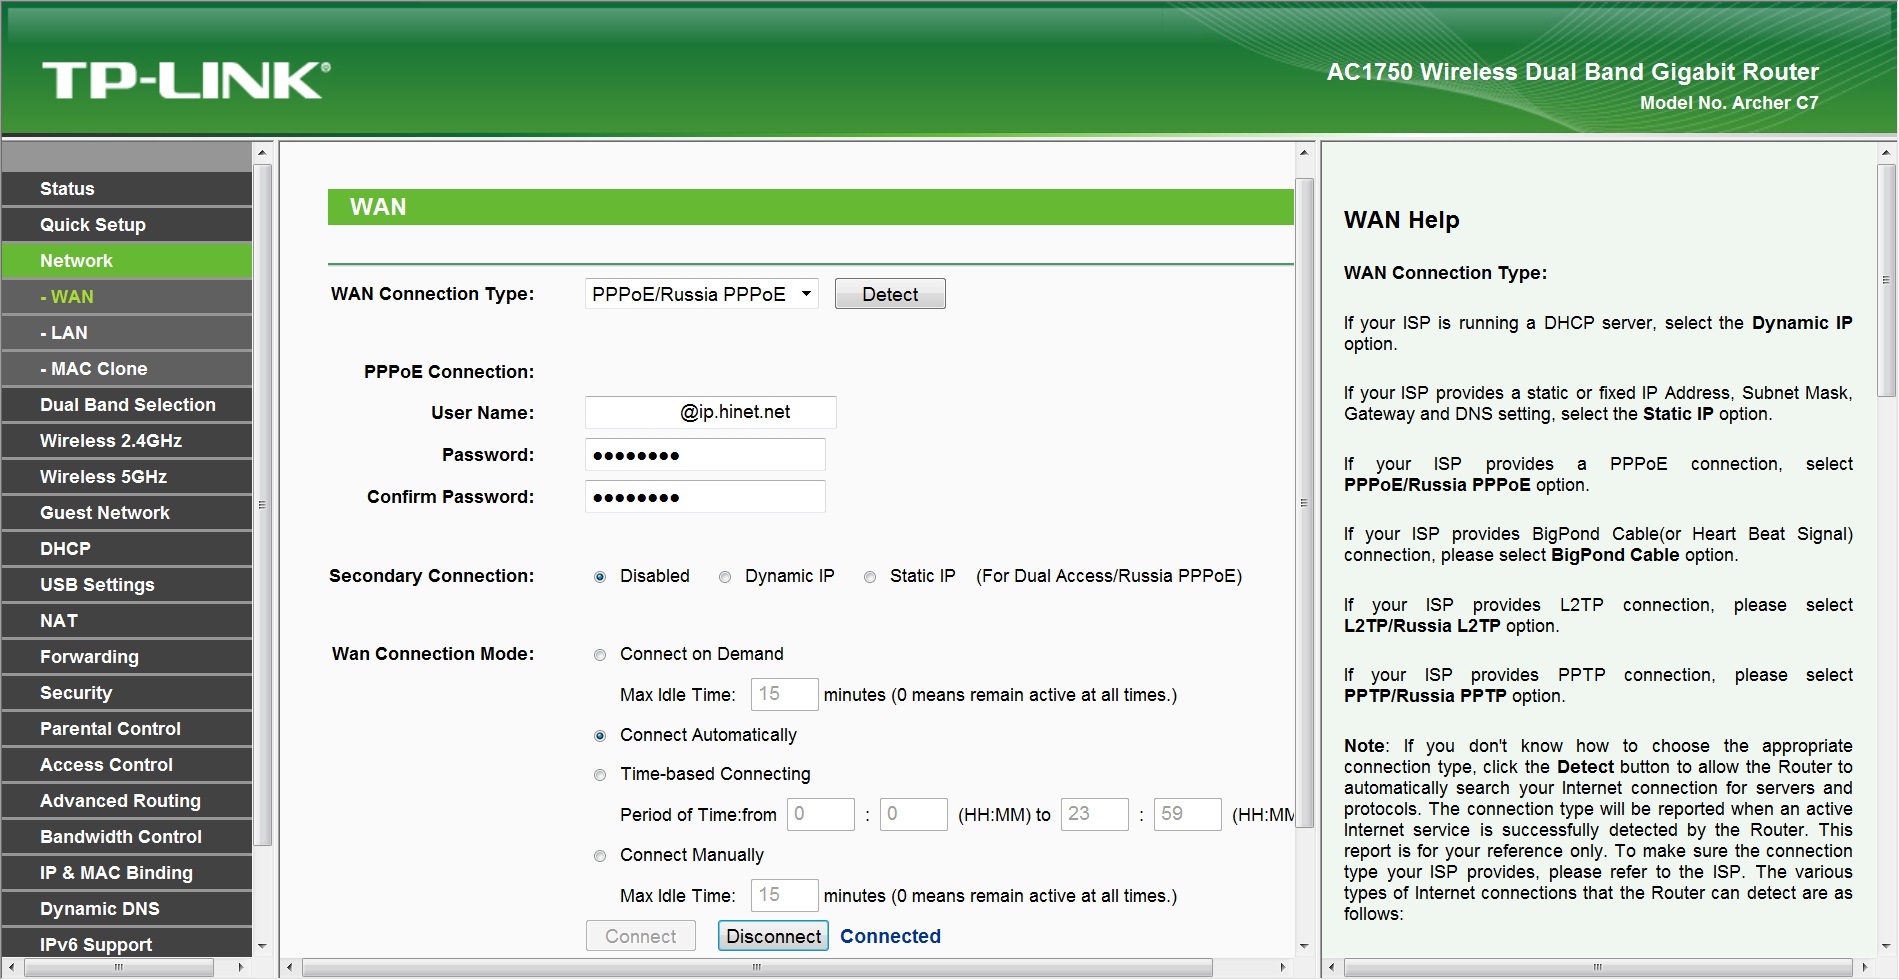Click main panel scroll-right arrow

pos(1283,968)
